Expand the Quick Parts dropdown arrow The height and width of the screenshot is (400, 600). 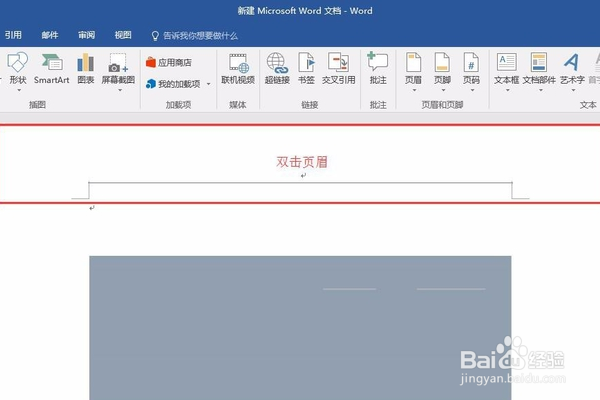pos(540,90)
